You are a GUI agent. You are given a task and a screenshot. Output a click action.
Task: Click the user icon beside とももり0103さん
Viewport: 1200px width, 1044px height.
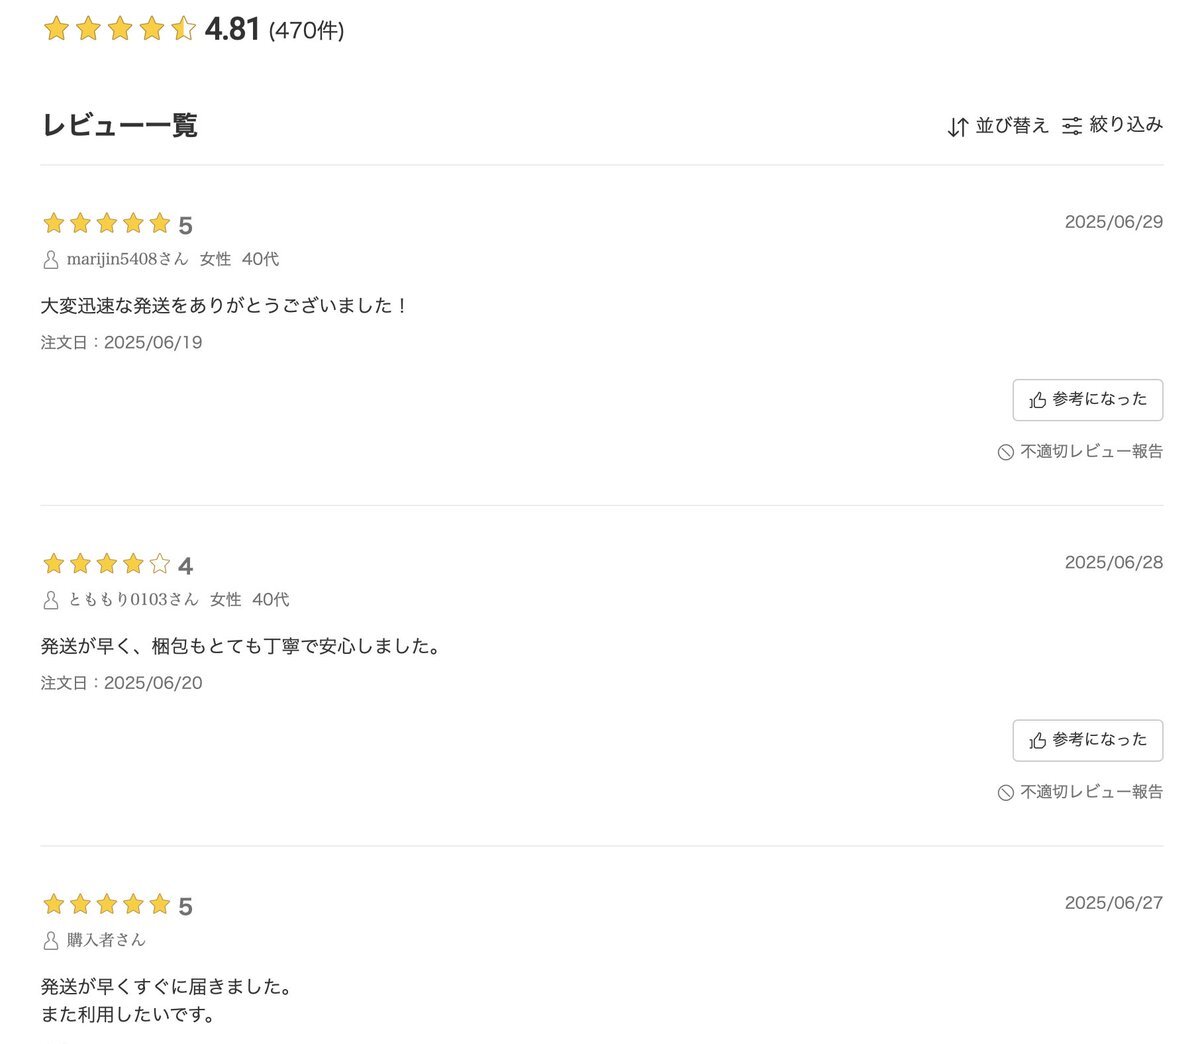[x=51, y=600]
